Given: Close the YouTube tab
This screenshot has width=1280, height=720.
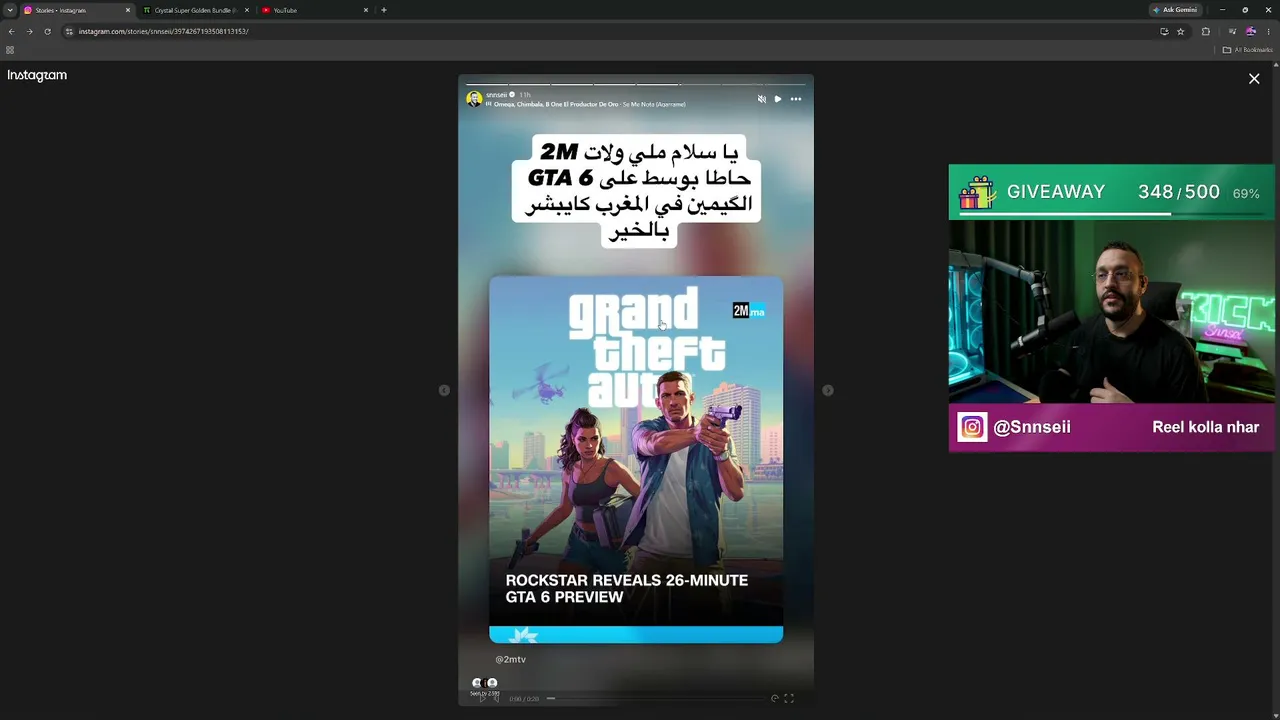Looking at the screenshot, I should pyautogui.click(x=365, y=10).
